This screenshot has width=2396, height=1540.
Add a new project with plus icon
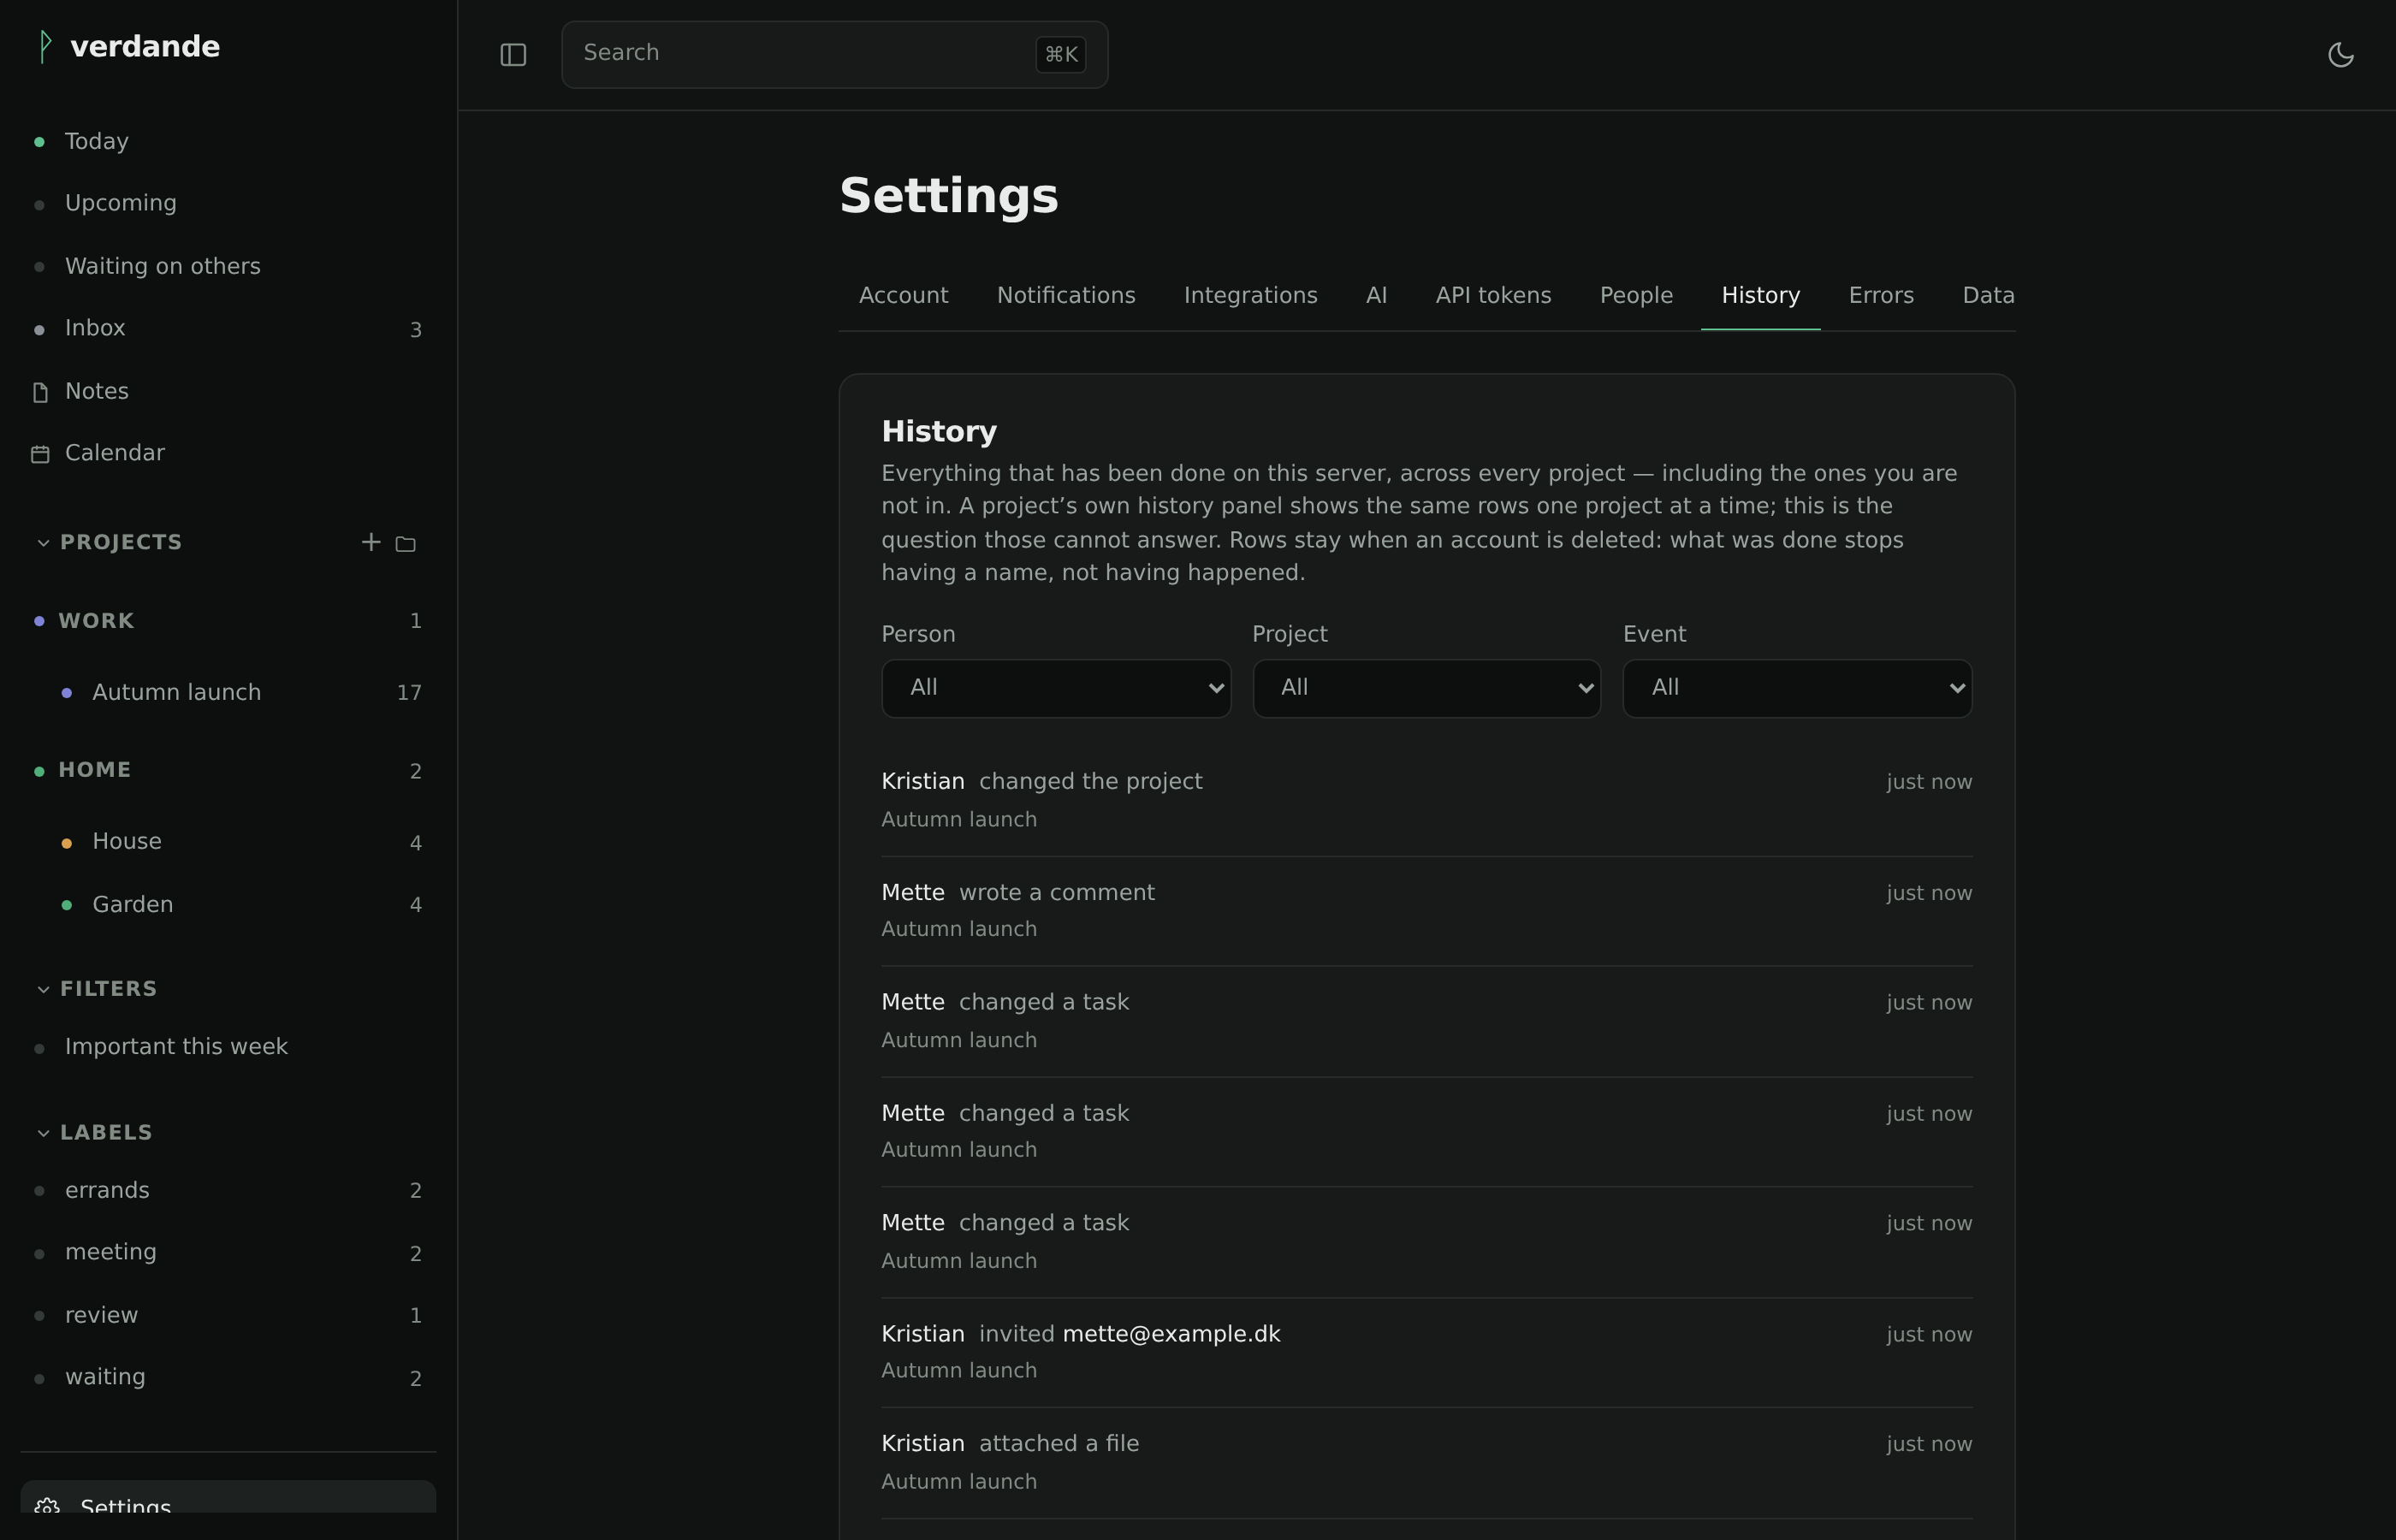(371, 542)
